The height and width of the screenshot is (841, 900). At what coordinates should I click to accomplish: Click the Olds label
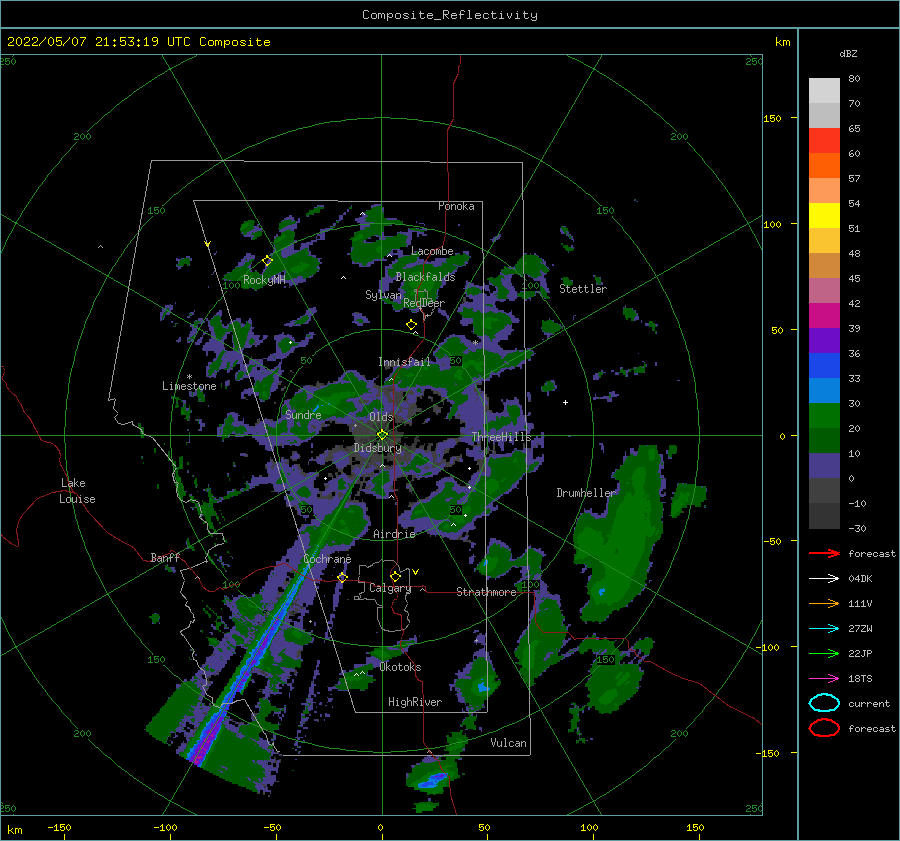pos(381,416)
